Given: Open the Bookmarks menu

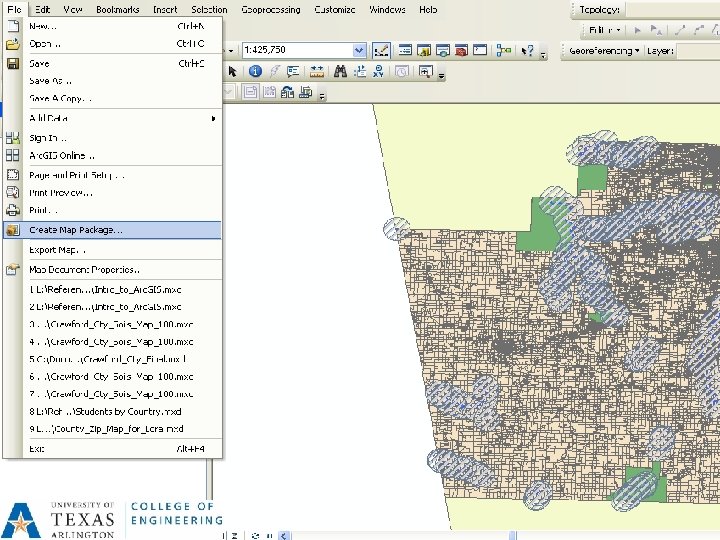Looking at the screenshot, I should (118, 9).
